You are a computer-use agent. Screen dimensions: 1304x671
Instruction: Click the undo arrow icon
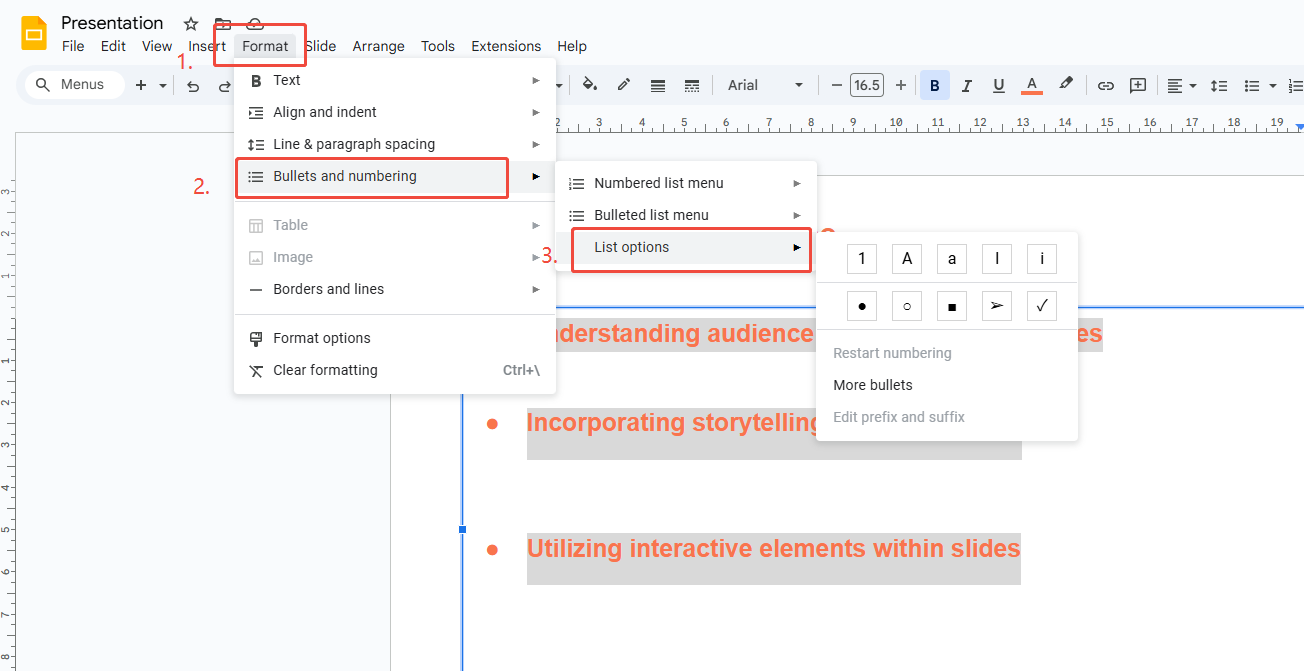pyautogui.click(x=193, y=86)
